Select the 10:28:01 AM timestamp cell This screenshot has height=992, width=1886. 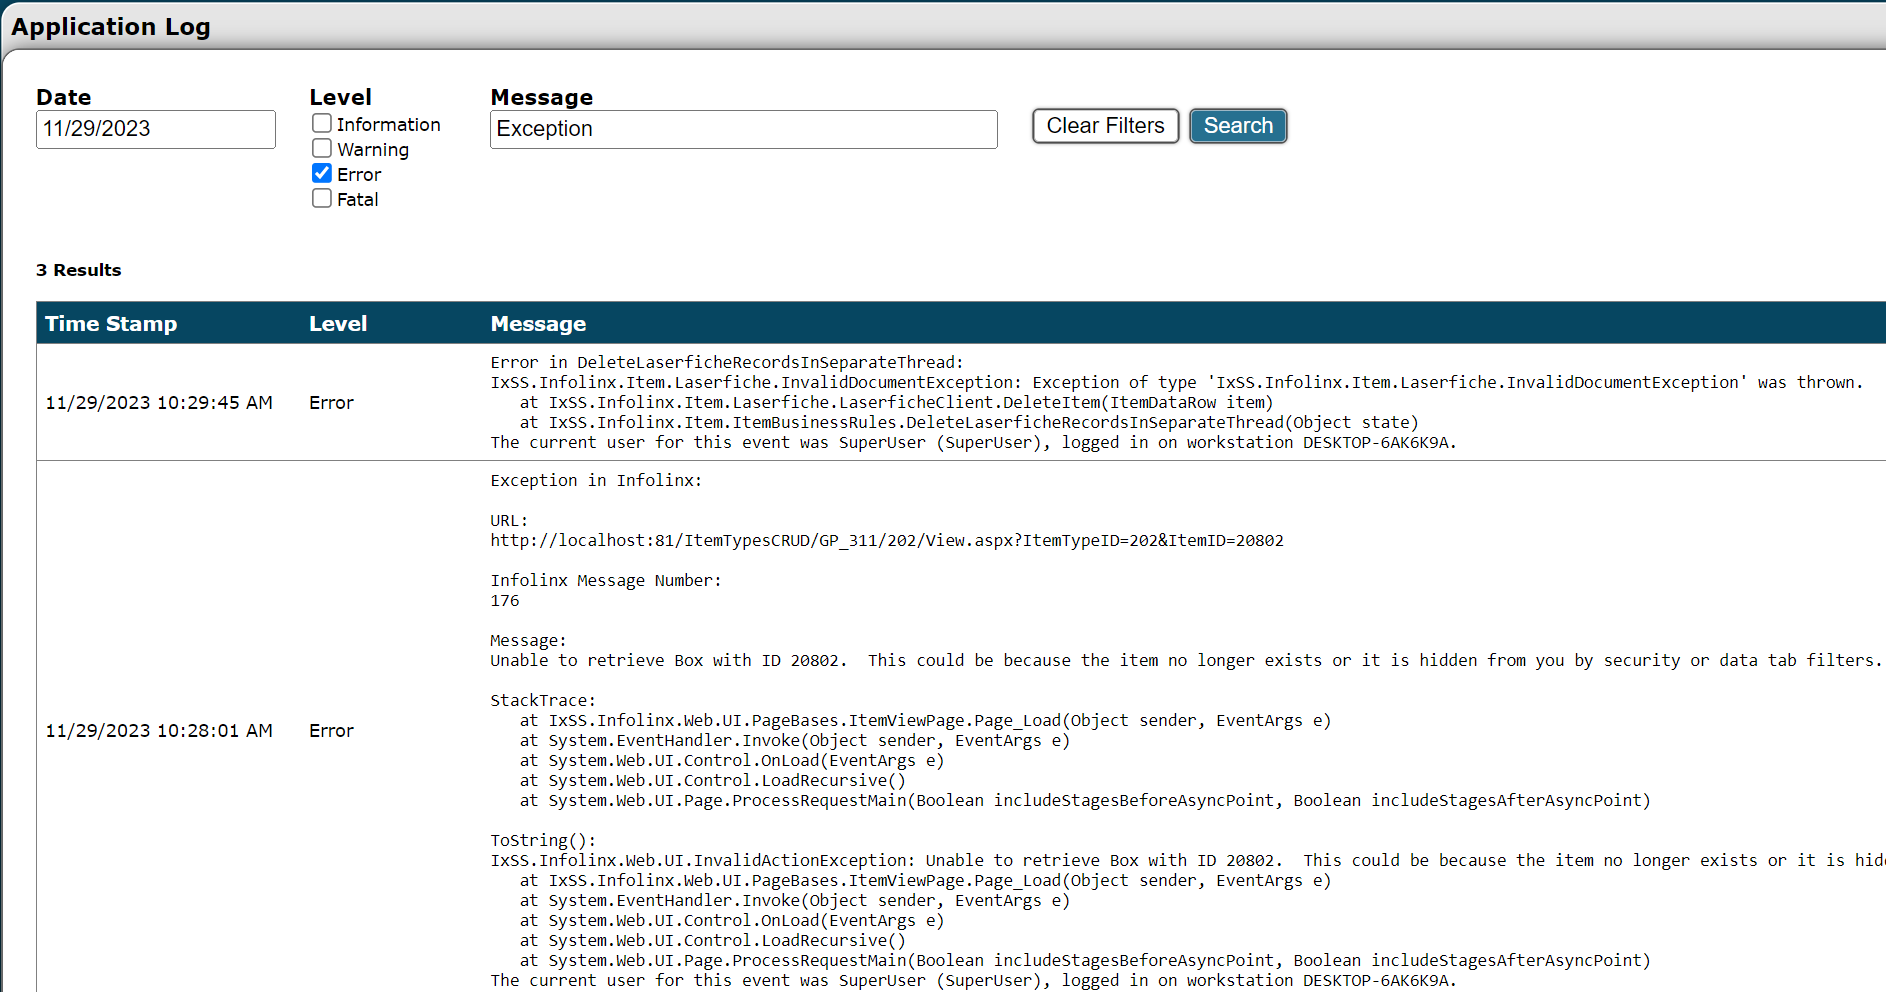coord(159,731)
